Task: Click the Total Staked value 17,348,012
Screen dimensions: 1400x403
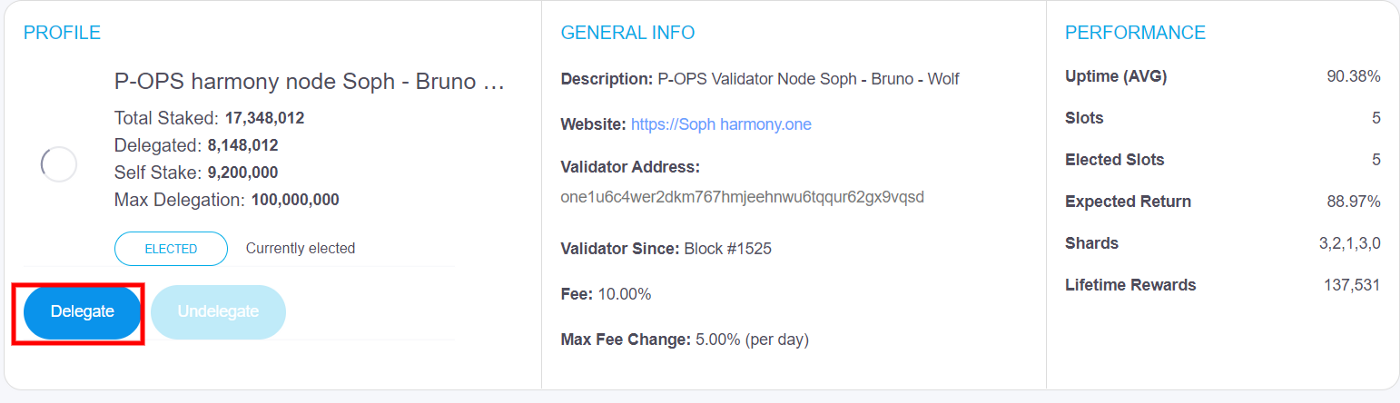Action: tap(264, 118)
